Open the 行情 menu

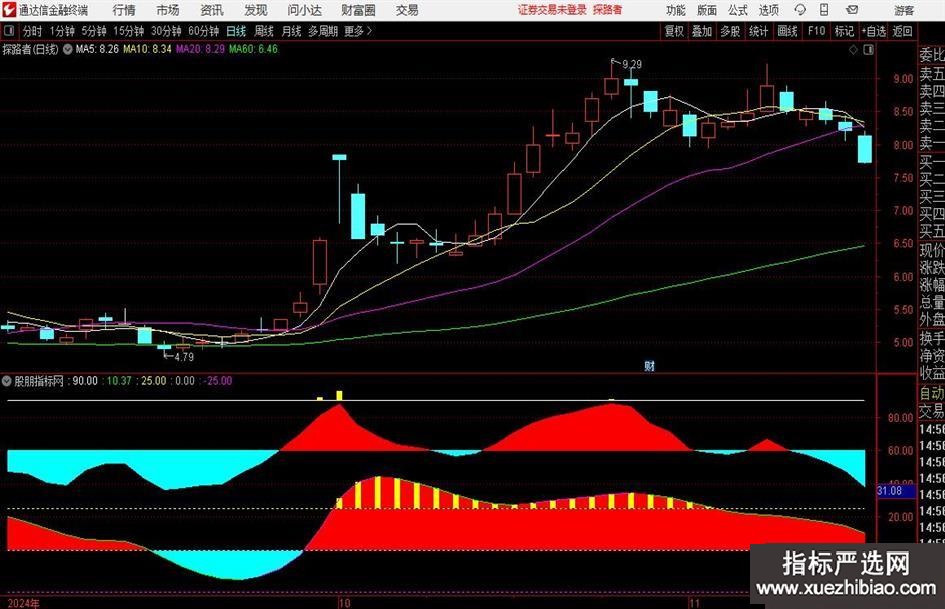(124, 10)
